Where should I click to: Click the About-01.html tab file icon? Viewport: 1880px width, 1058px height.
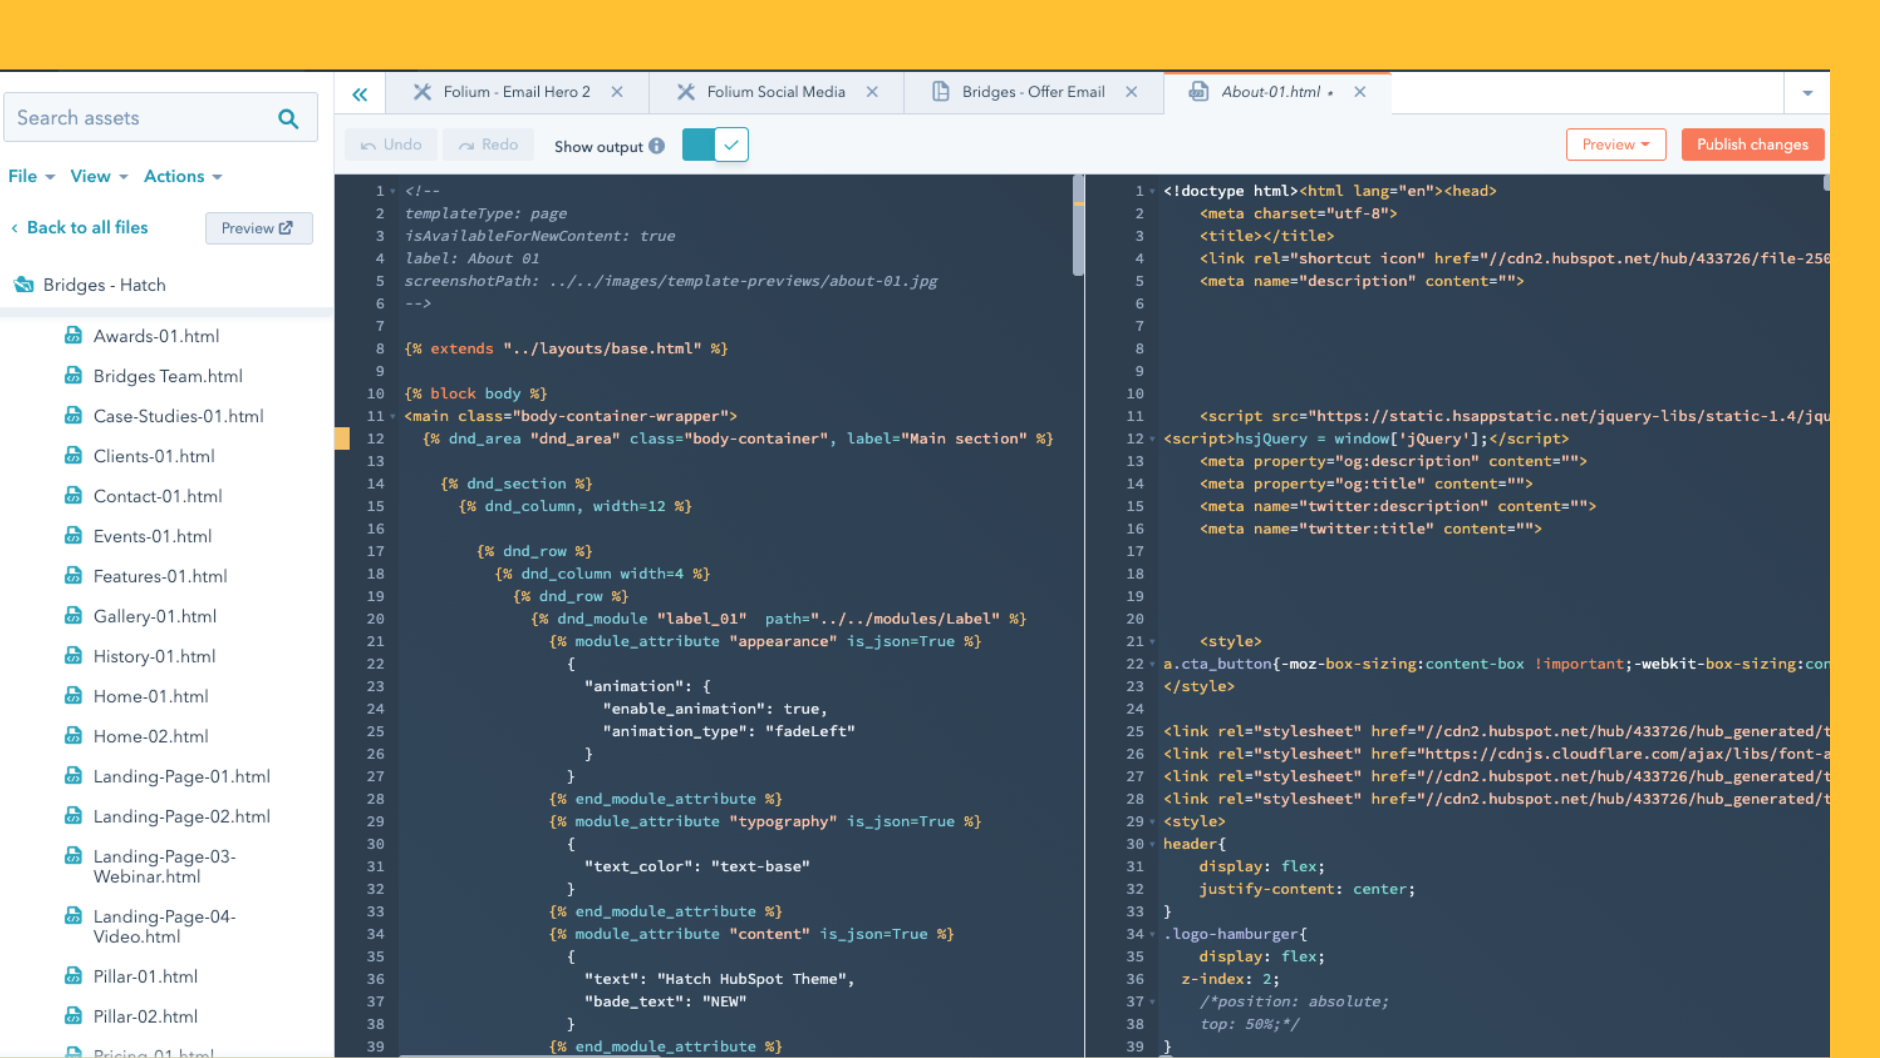(x=1198, y=92)
